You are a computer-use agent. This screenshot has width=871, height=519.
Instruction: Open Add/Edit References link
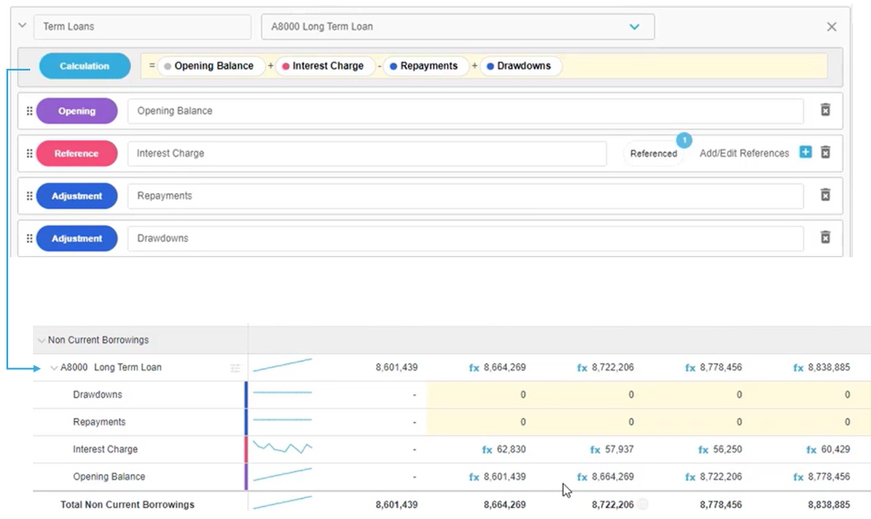(x=744, y=153)
